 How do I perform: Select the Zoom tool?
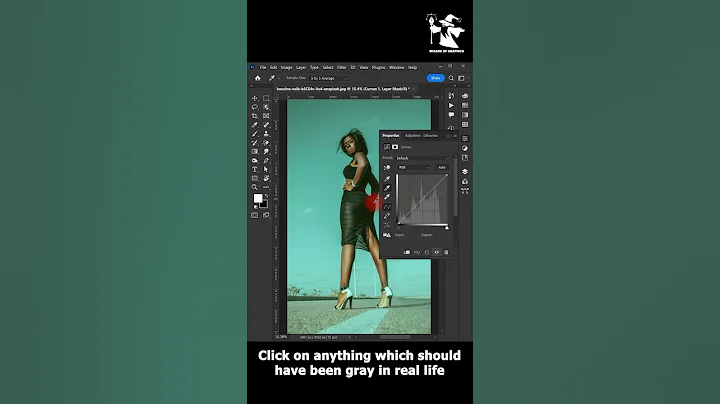click(x=255, y=187)
